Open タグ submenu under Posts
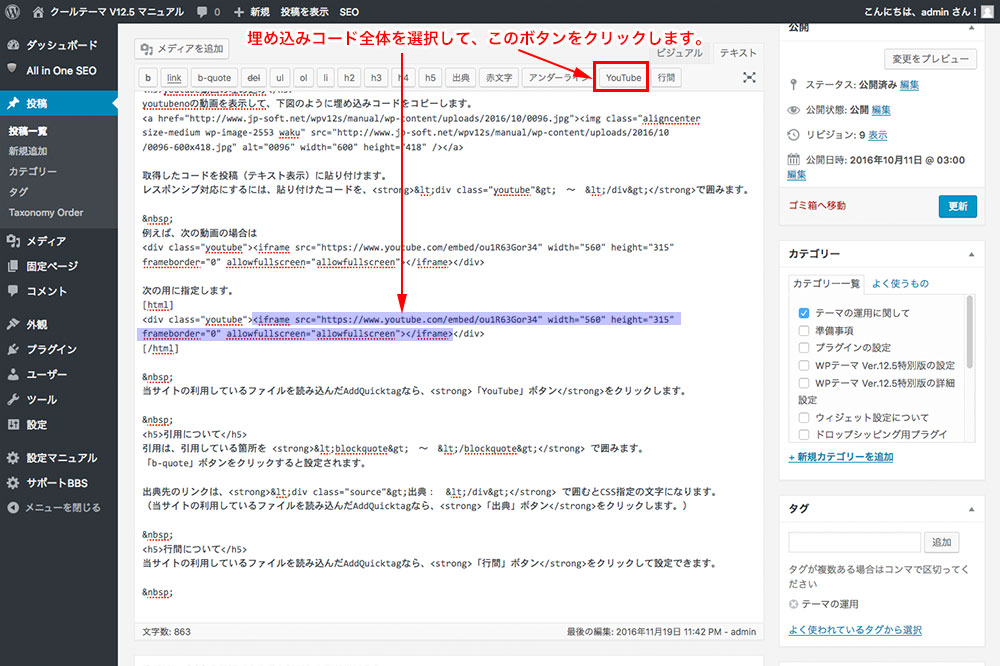The width and height of the screenshot is (1000, 666). pyautogui.click(x=18, y=192)
